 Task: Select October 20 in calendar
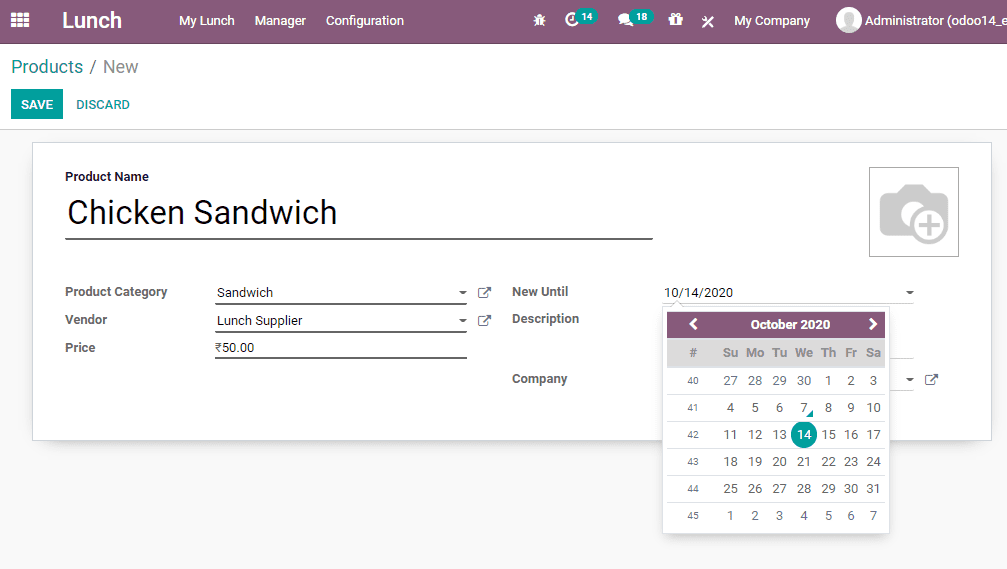780,462
